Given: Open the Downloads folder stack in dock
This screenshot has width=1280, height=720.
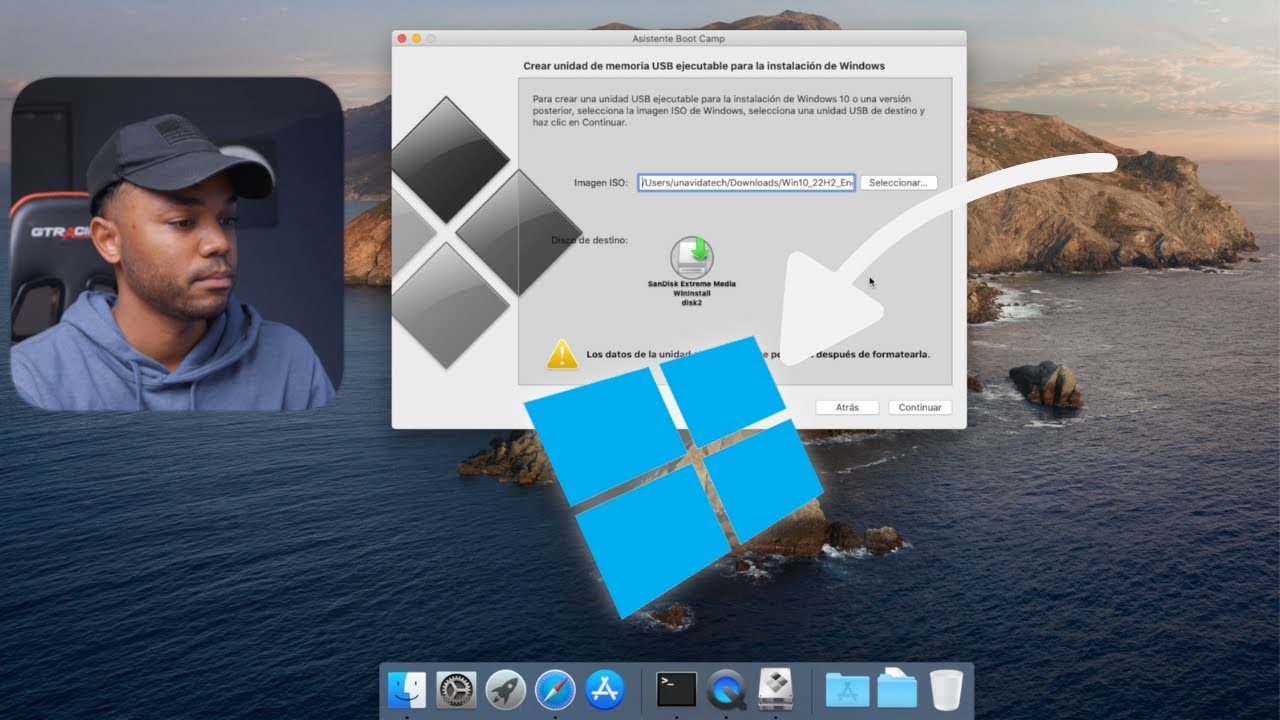Looking at the screenshot, I should point(897,689).
